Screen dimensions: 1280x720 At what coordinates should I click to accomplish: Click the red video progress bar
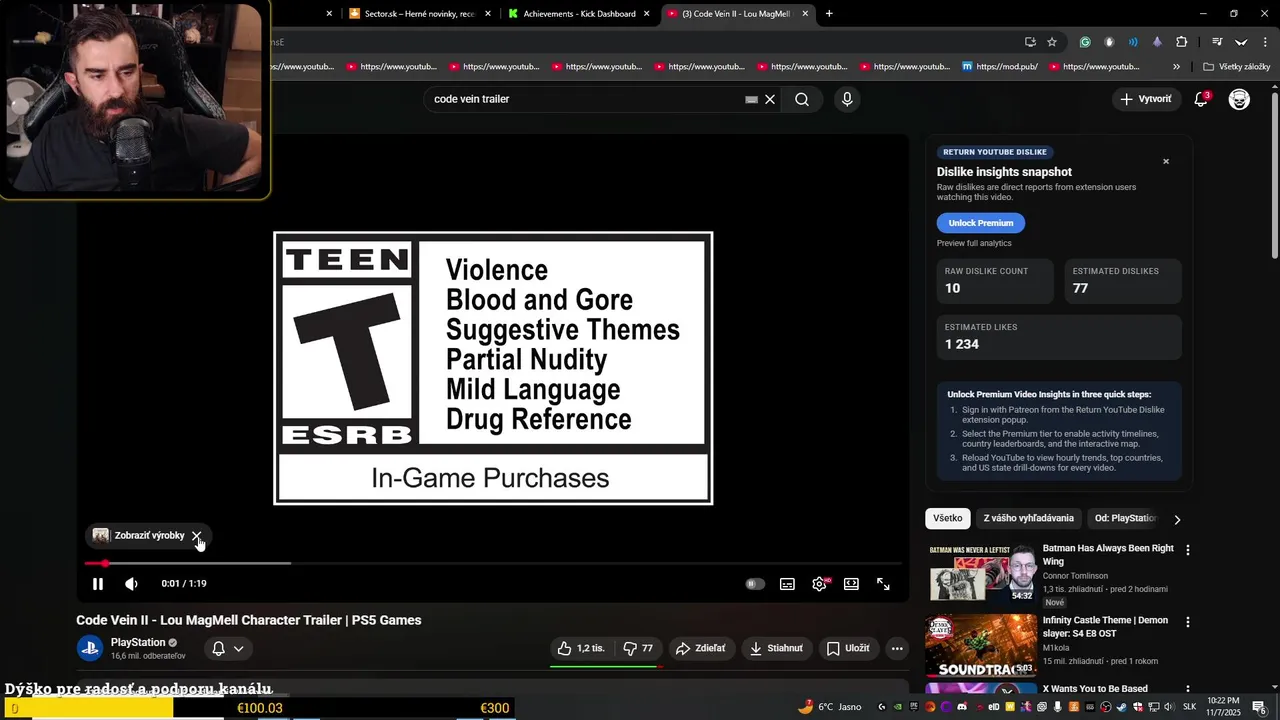click(494, 563)
